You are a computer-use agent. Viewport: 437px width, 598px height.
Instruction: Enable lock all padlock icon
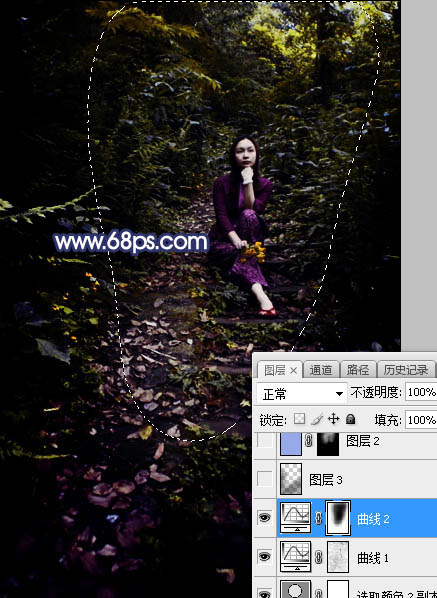(x=350, y=420)
